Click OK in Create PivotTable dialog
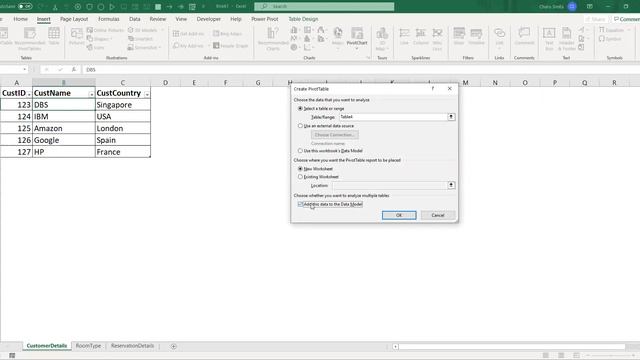640x360 pixels. click(399, 215)
